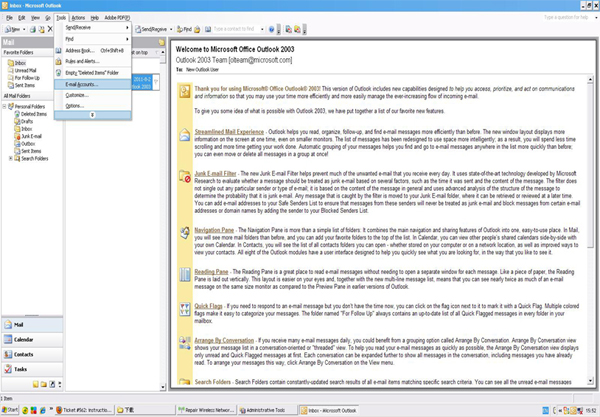Screen dimensions: 600x417
Task: Switch to Contacts in navigation pane
Action: (32, 355)
